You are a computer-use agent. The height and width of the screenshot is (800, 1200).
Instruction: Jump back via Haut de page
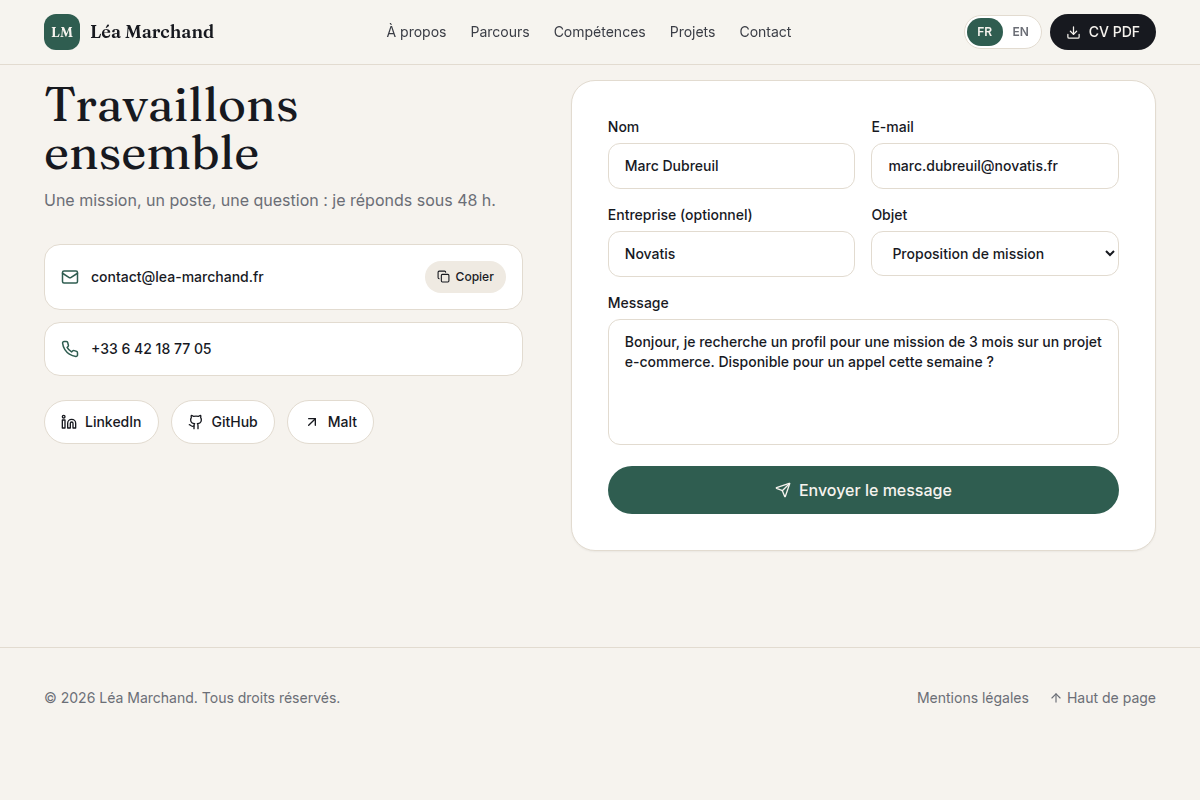click(x=1103, y=698)
